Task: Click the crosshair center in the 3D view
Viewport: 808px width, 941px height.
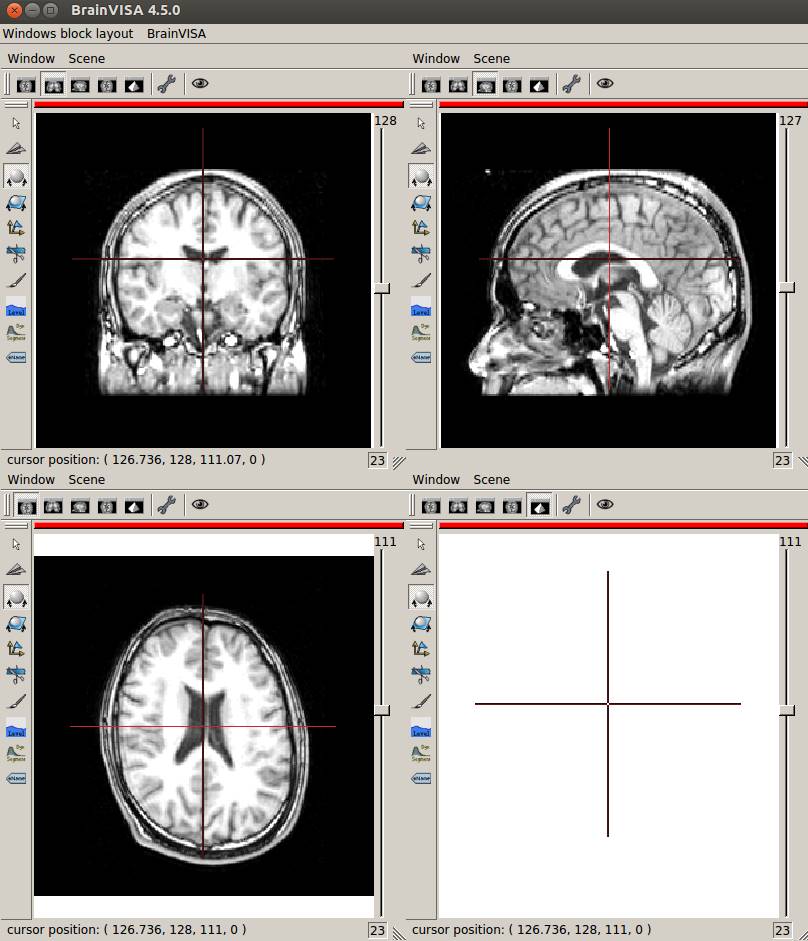Action: (x=608, y=703)
